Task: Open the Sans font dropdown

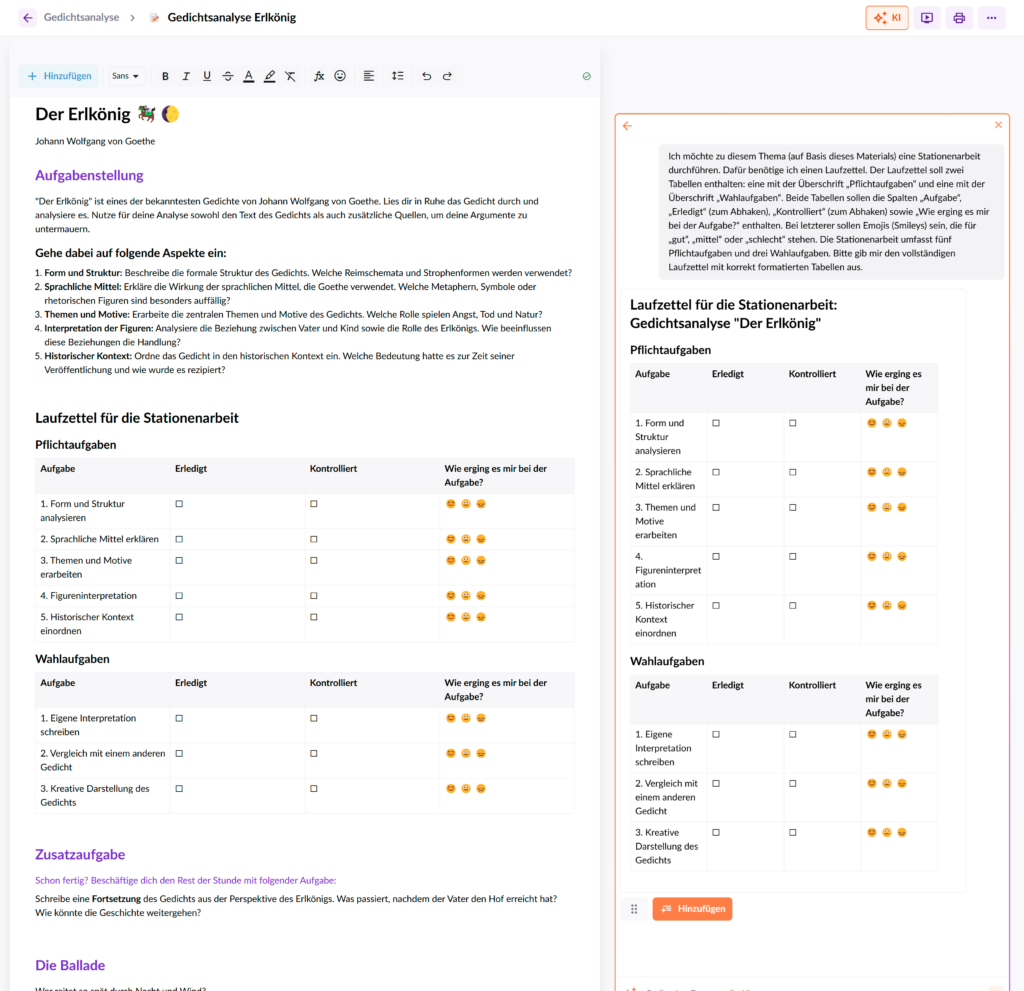Action: [122, 76]
